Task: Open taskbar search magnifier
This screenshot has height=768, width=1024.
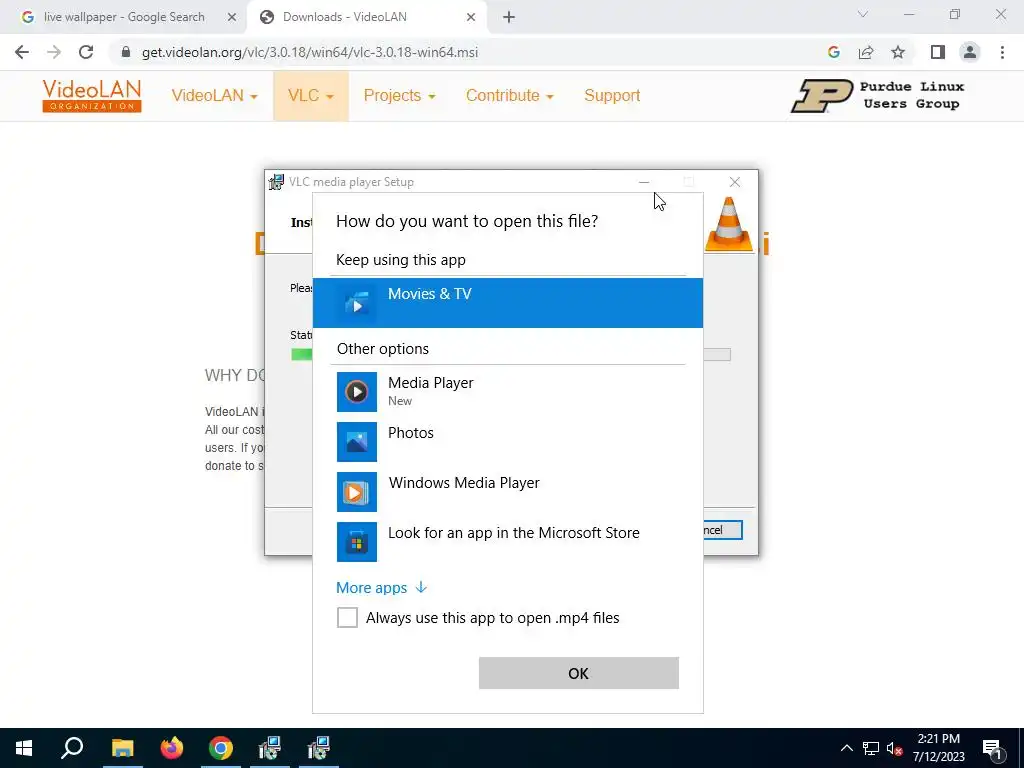Action: tap(72, 748)
